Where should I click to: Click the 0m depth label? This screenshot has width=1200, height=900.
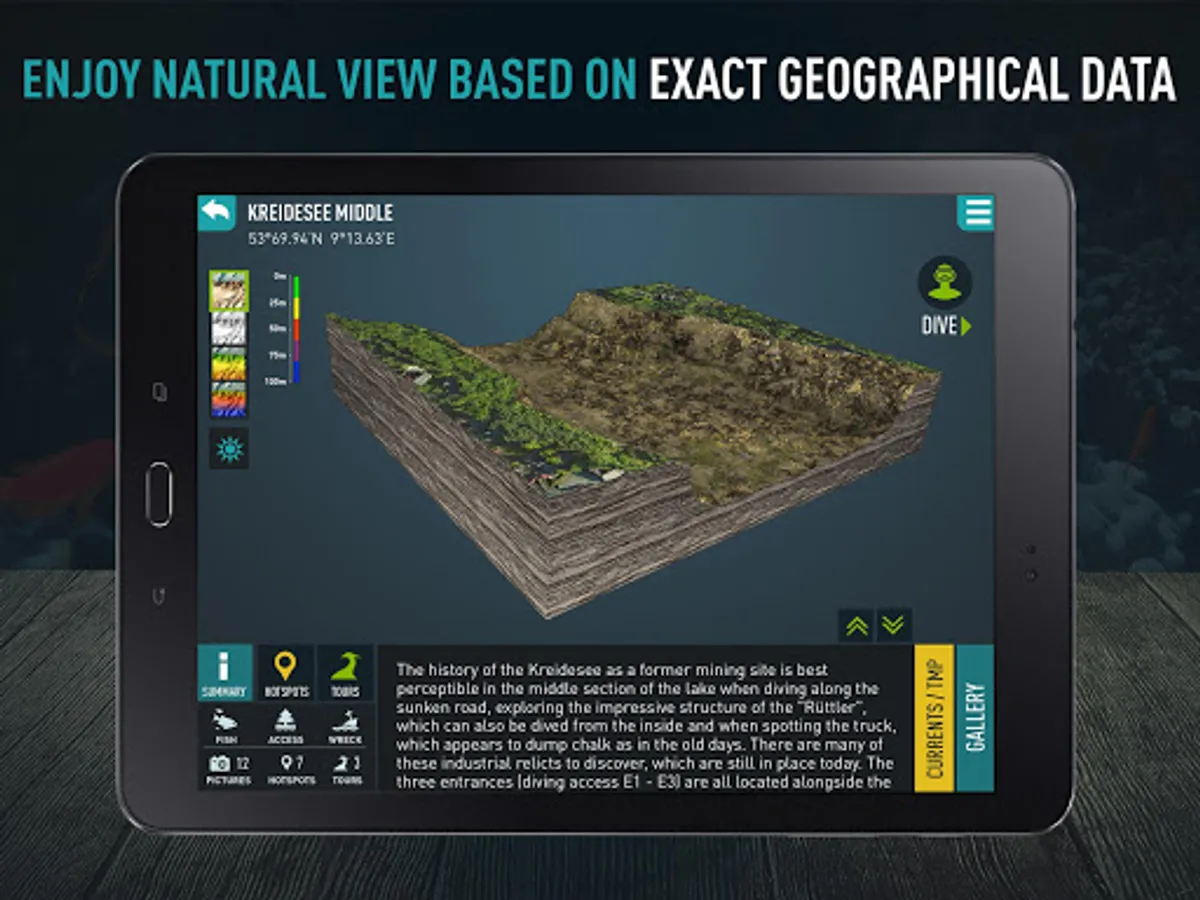point(280,274)
